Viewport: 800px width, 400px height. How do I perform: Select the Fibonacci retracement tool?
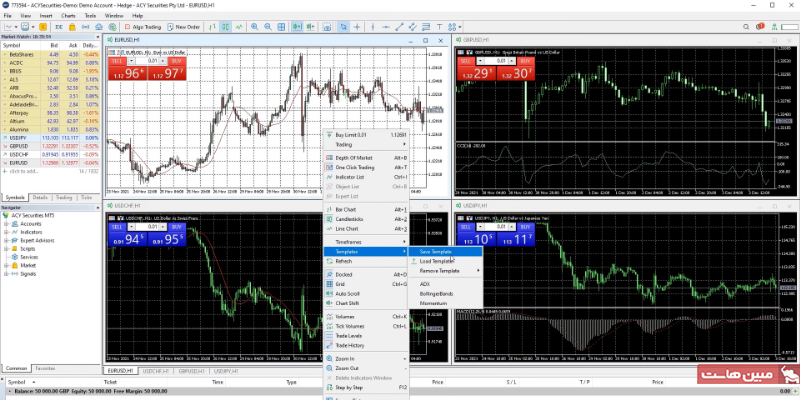[x=426, y=27]
